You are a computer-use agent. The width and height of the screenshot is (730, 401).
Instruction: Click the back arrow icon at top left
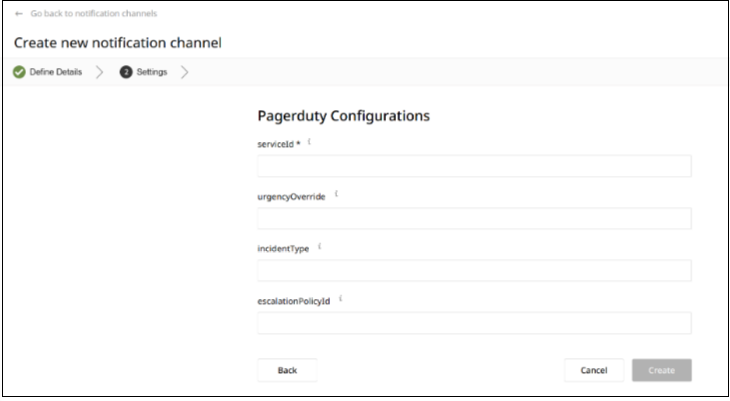[x=19, y=13]
